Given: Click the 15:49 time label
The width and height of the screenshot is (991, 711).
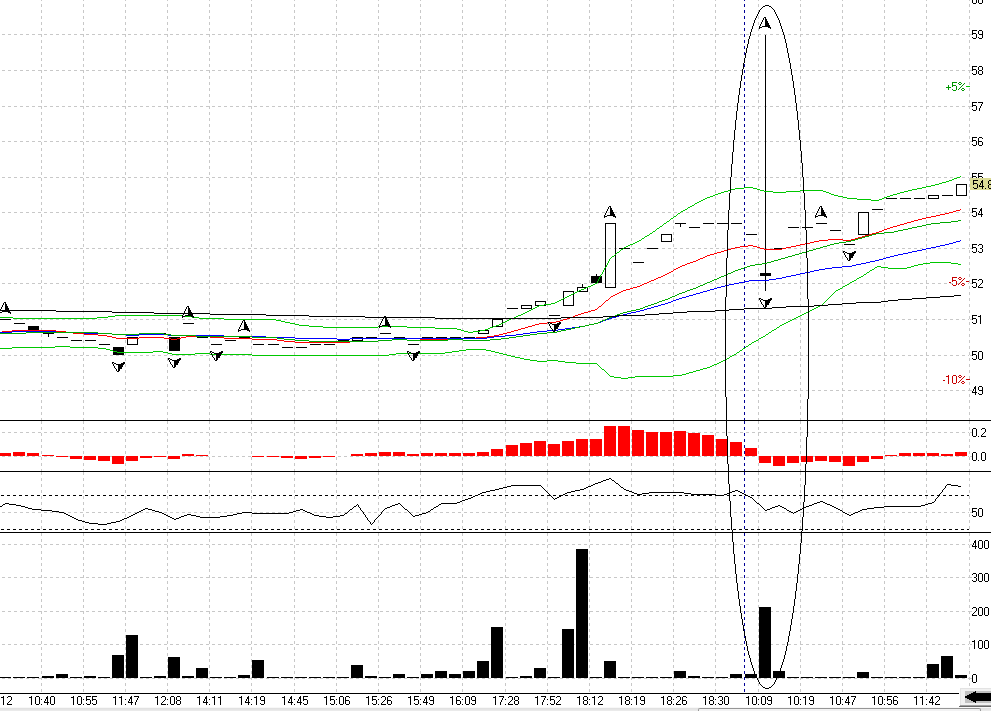Looking at the screenshot, I should click(x=421, y=700).
